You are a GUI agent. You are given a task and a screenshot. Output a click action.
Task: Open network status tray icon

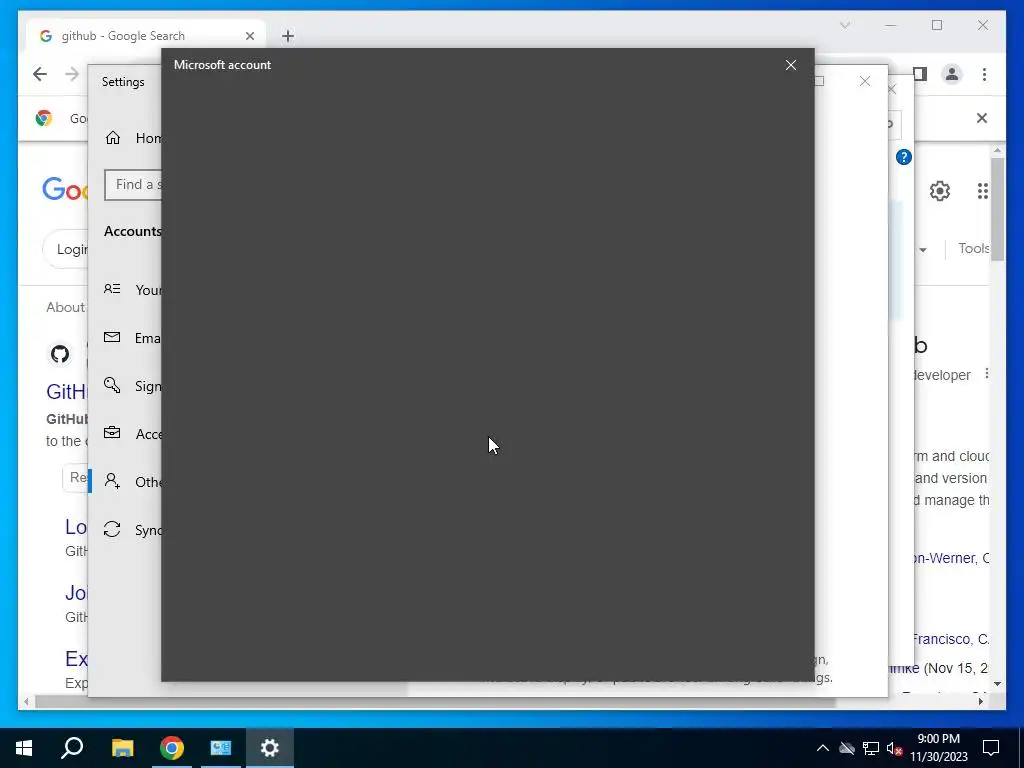coord(871,748)
